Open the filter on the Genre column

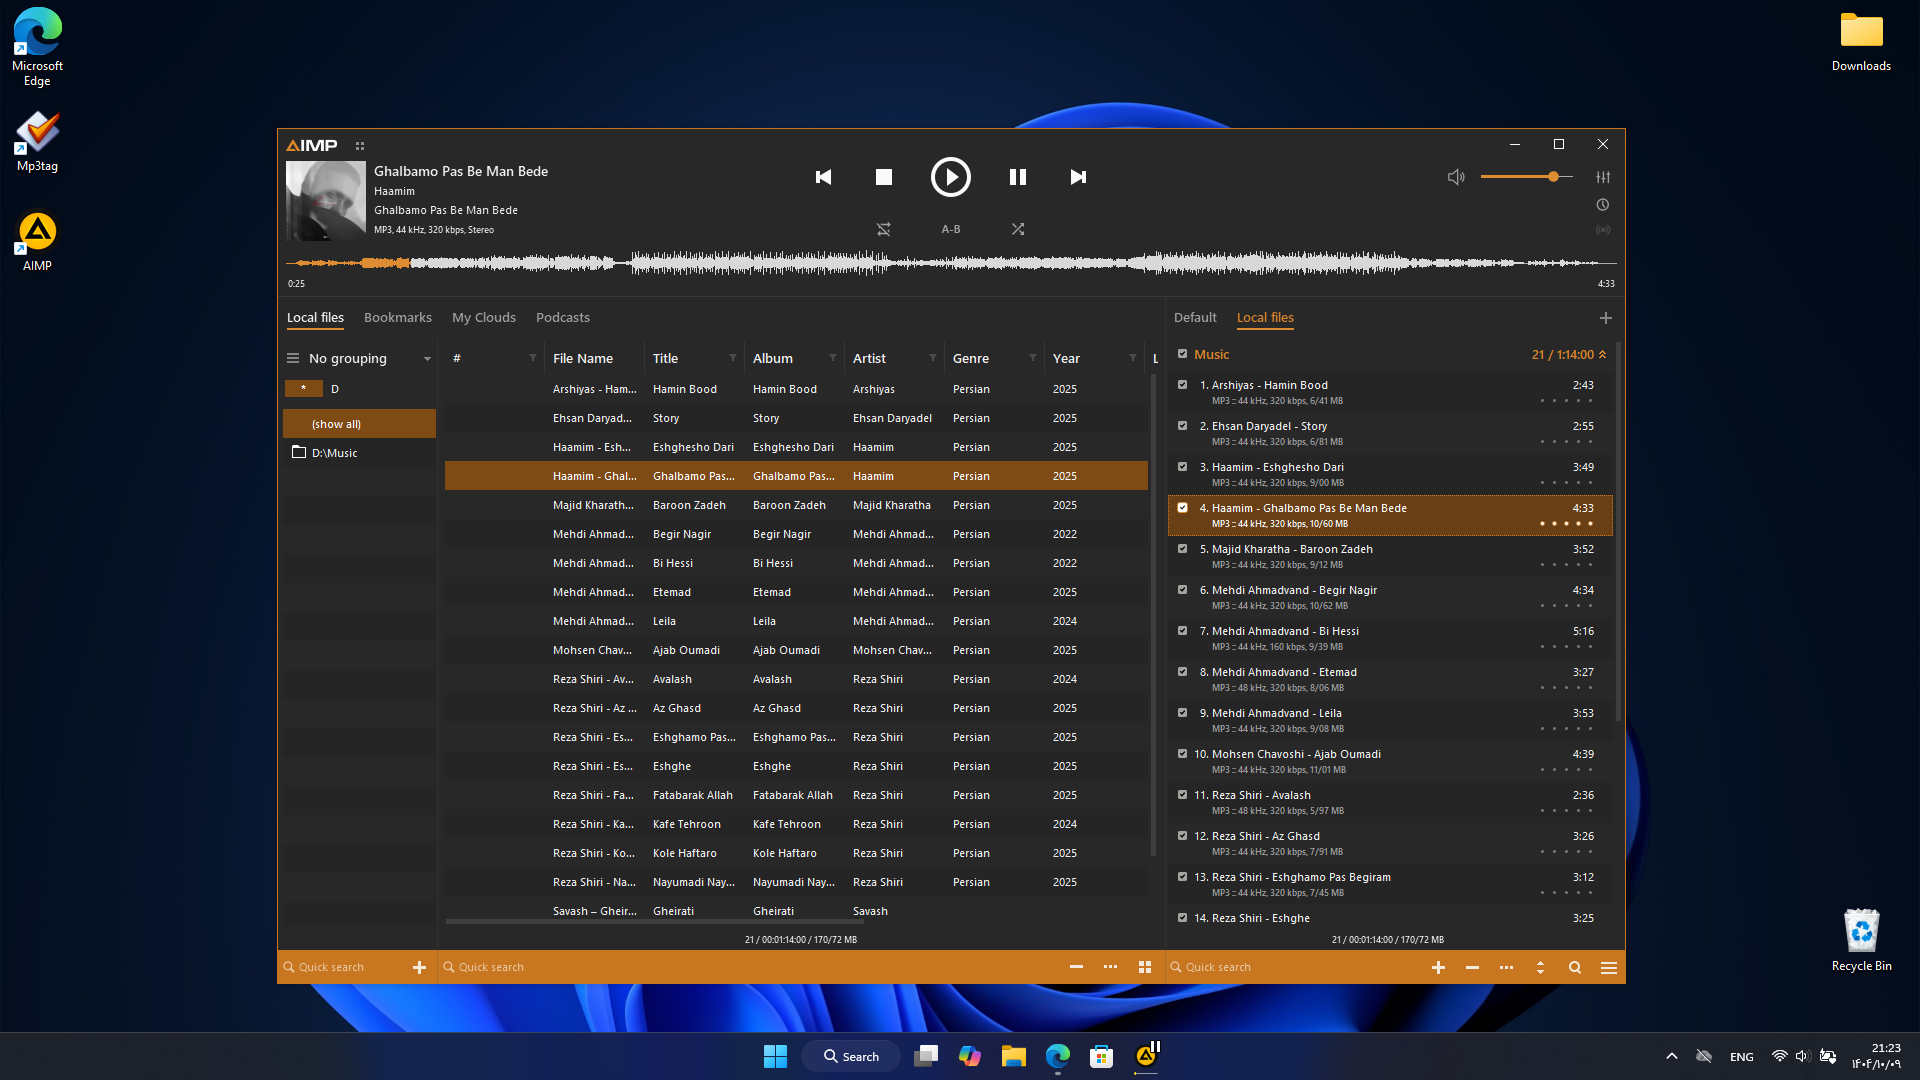pos(1032,358)
